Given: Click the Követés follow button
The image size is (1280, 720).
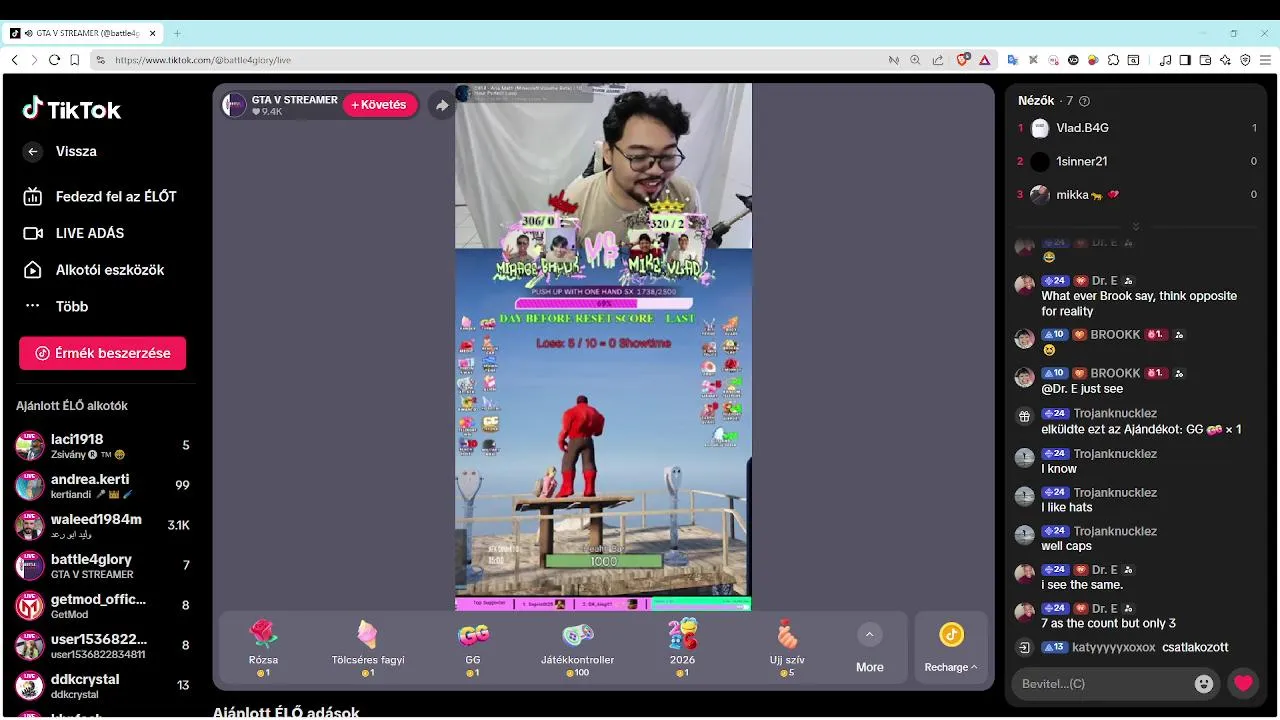Looking at the screenshot, I should tap(380, 105).
